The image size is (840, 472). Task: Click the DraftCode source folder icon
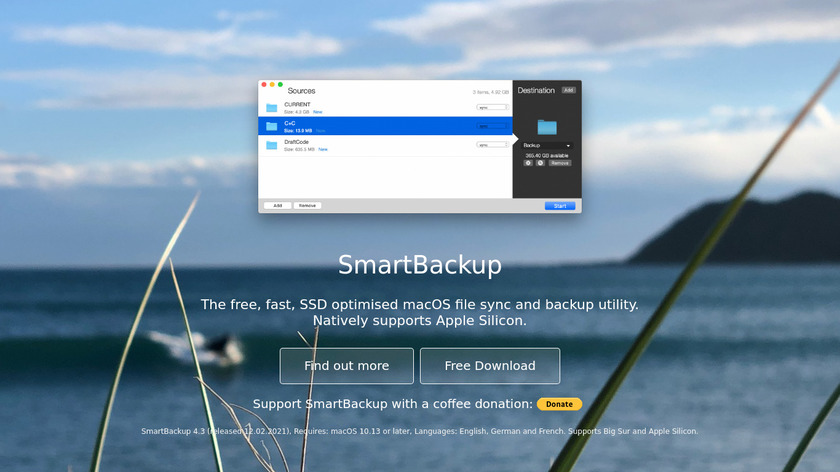tap(272, 145)
